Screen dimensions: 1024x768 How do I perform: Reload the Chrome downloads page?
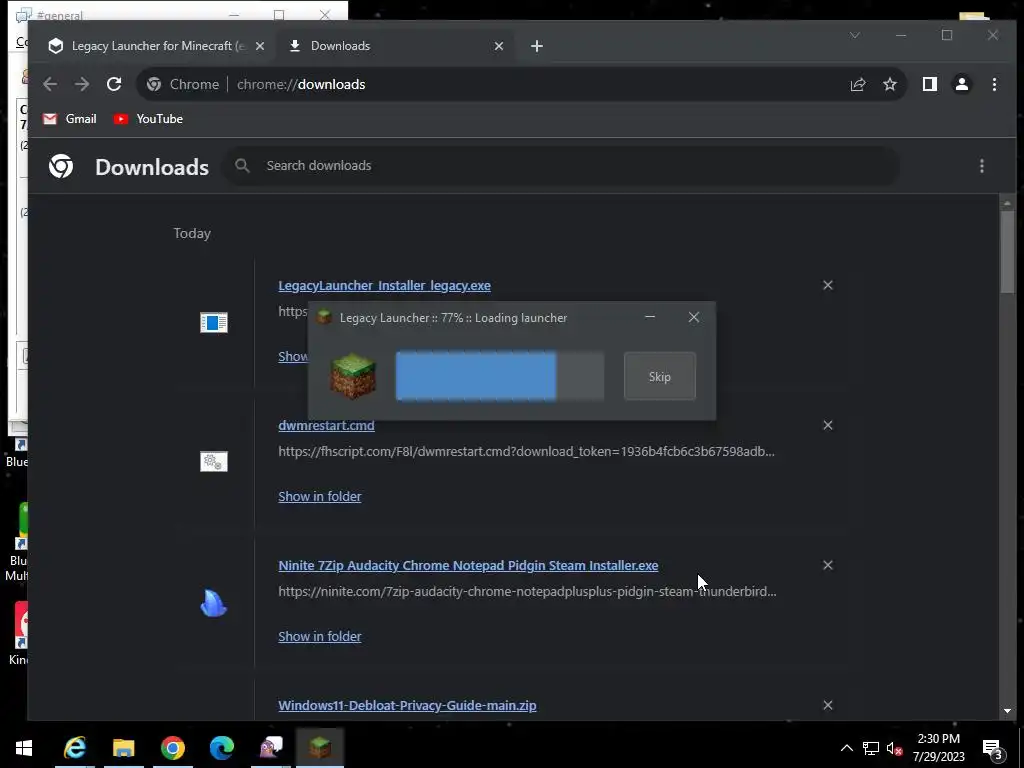(114, 84)
